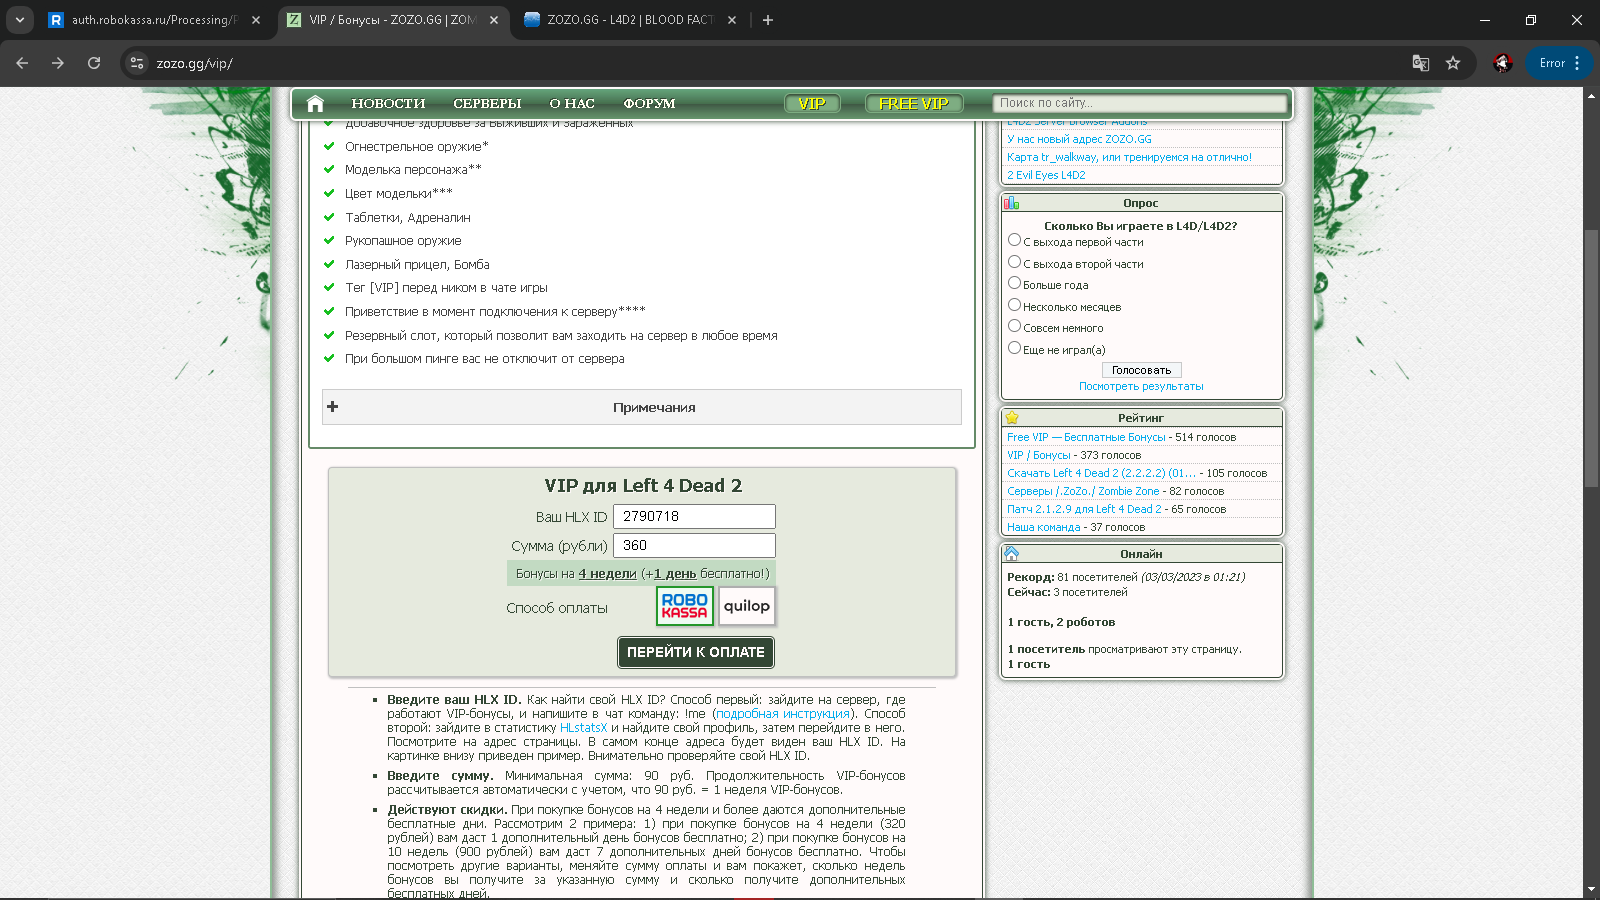Open the HLstatsX link
The width and height of the screenshot is (1600, 900).
[x=583, y=728]
